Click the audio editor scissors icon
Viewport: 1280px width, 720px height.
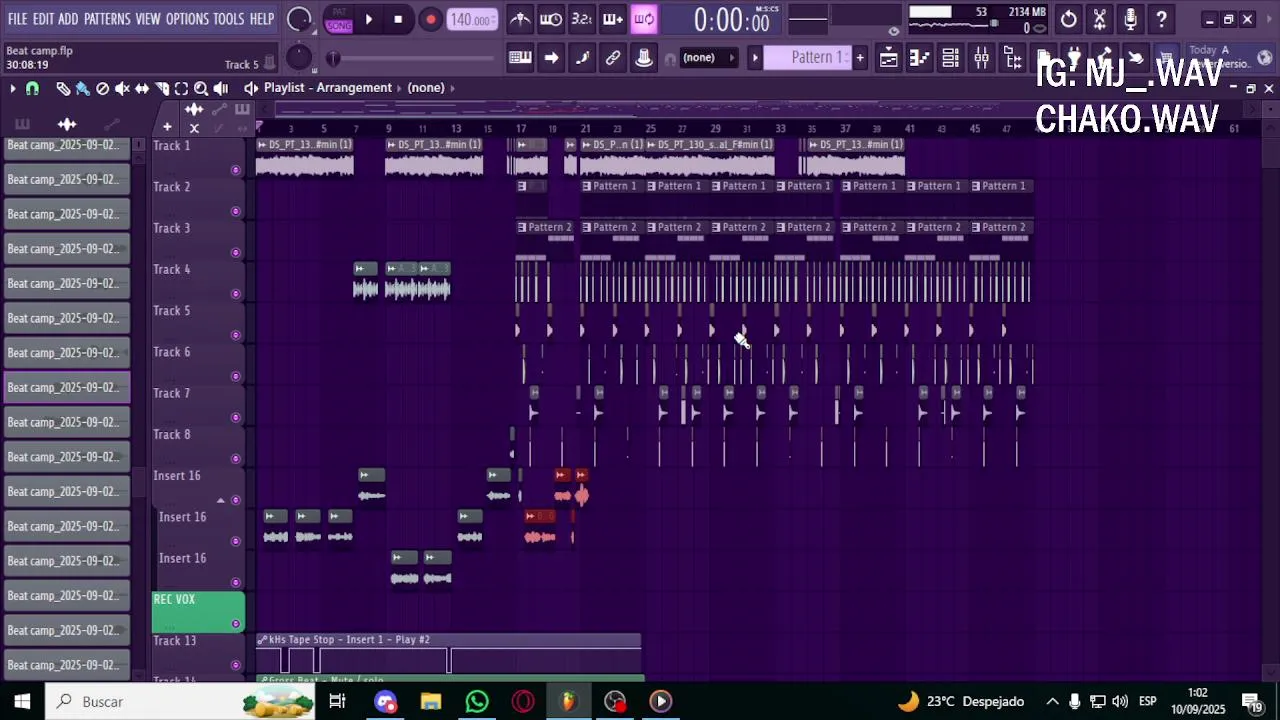pos(1100,19)
